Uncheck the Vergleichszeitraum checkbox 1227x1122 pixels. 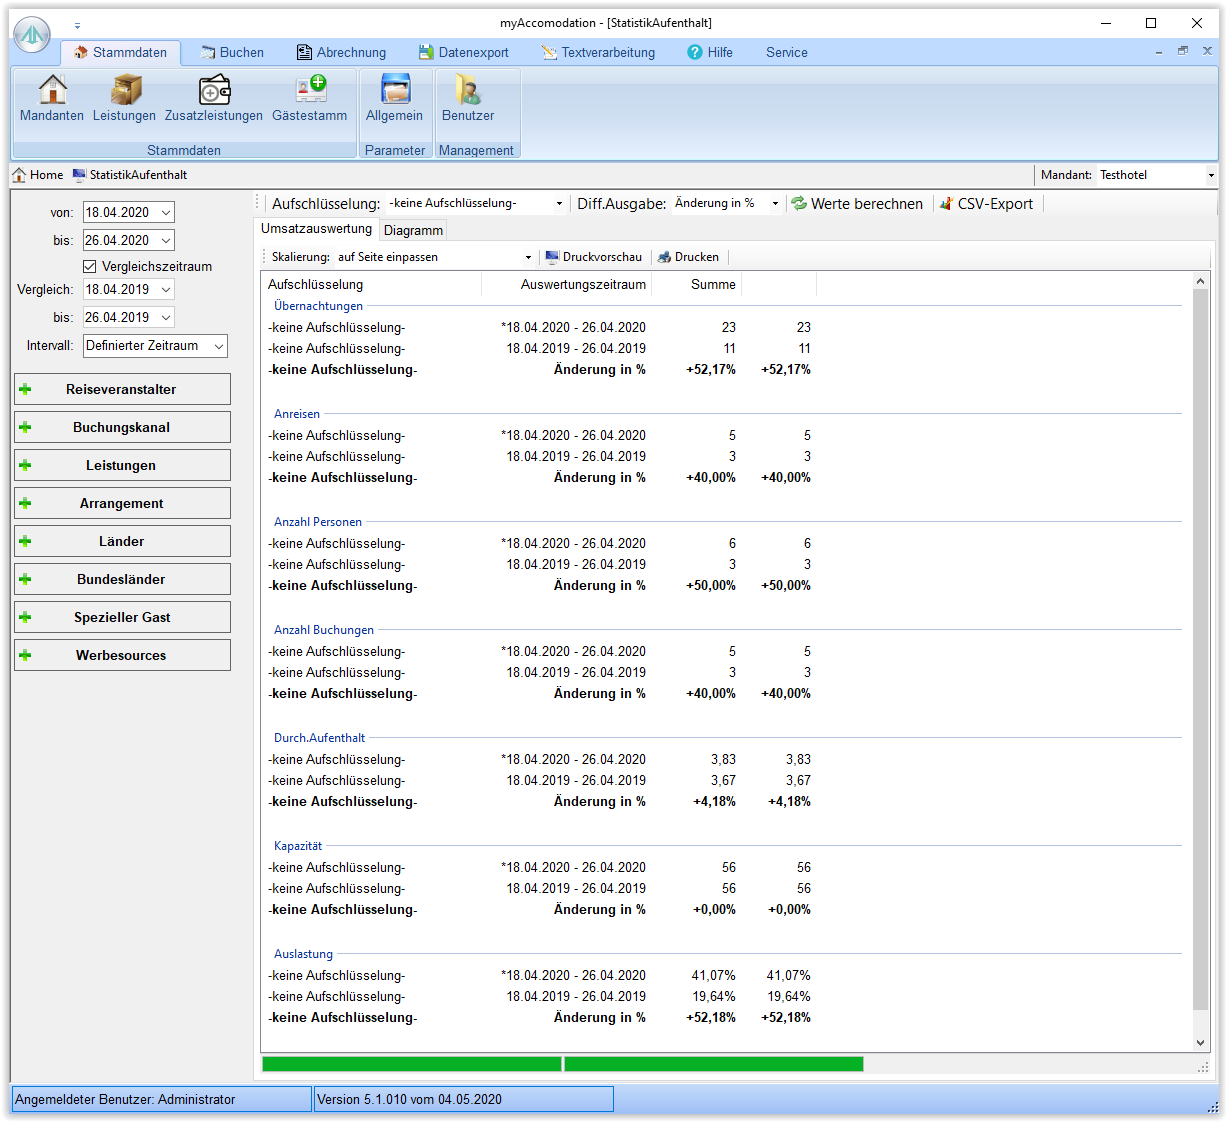click(90, 267)
